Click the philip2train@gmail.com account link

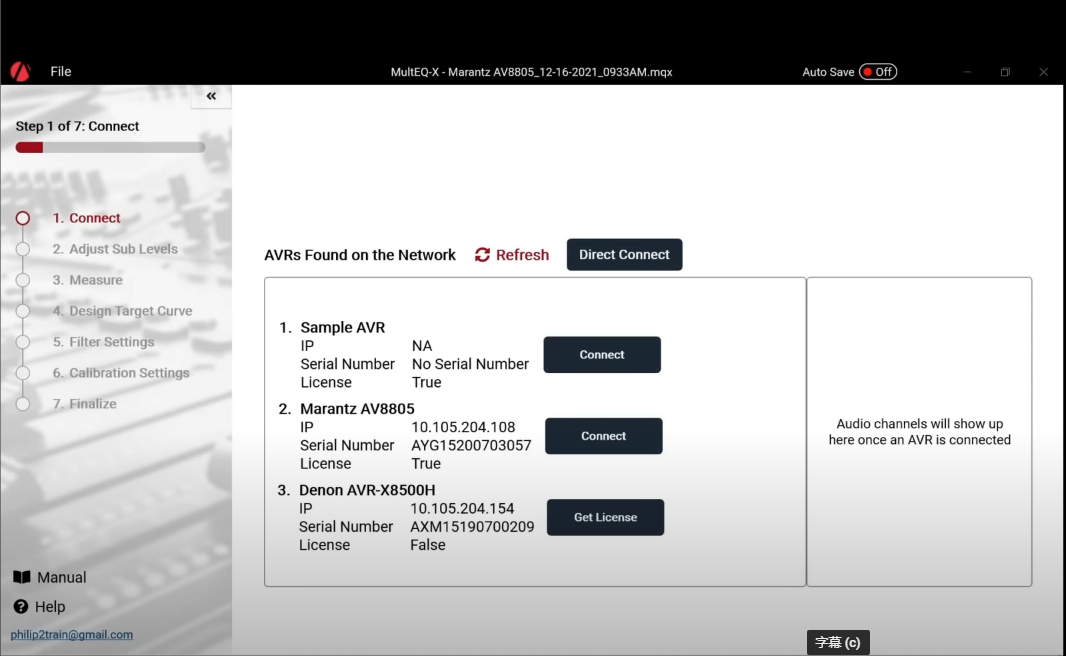[x=71, y=635]
